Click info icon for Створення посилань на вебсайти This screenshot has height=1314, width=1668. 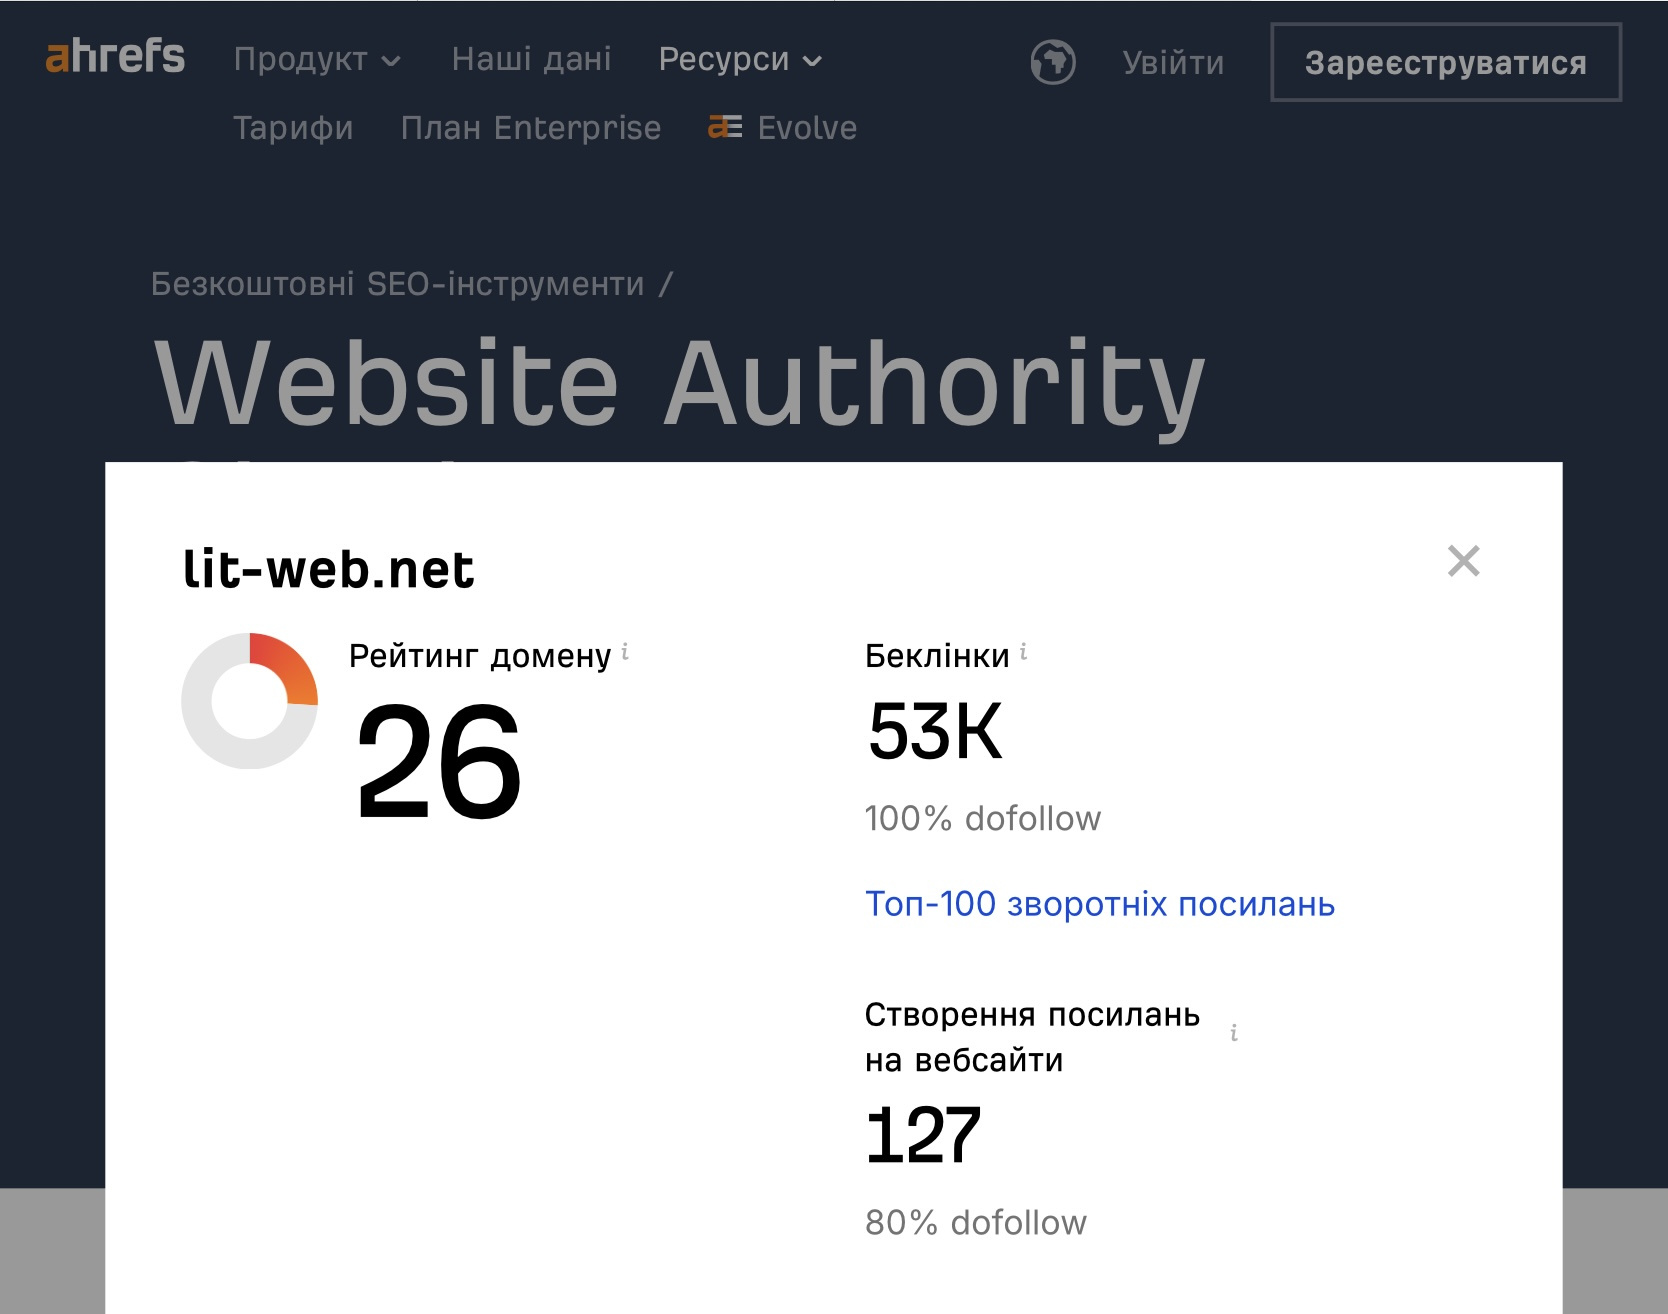1234,1033
